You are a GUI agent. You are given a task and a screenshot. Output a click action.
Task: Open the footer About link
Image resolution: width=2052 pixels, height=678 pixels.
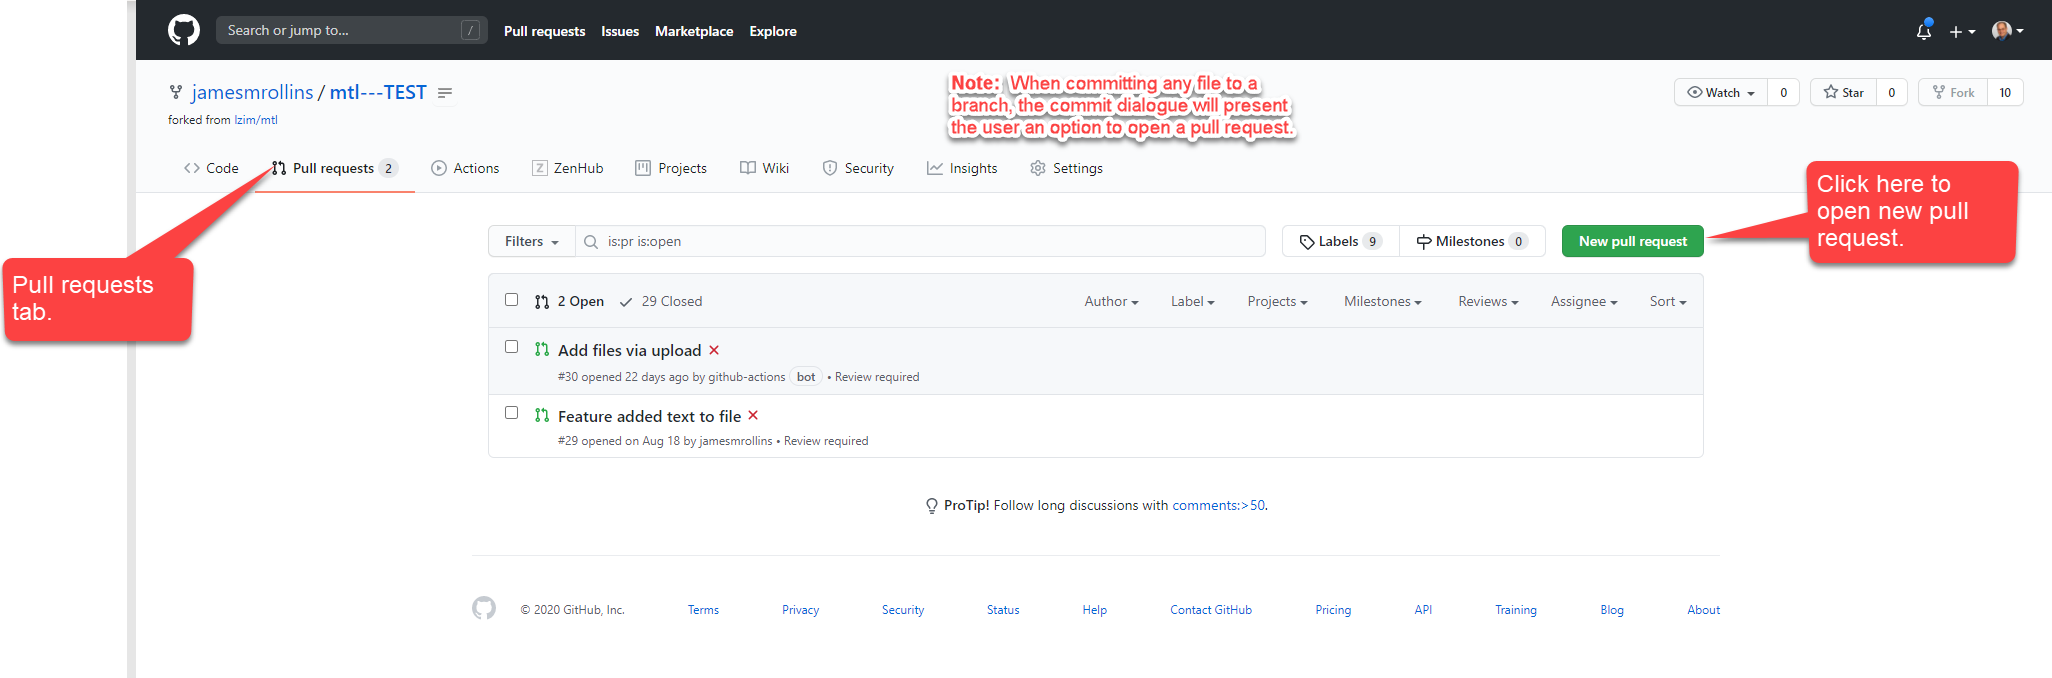click(x=1704, y=610)
